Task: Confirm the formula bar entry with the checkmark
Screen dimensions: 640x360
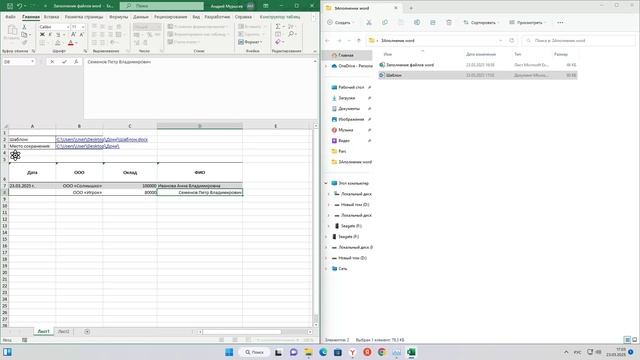Action: point(64,62)
